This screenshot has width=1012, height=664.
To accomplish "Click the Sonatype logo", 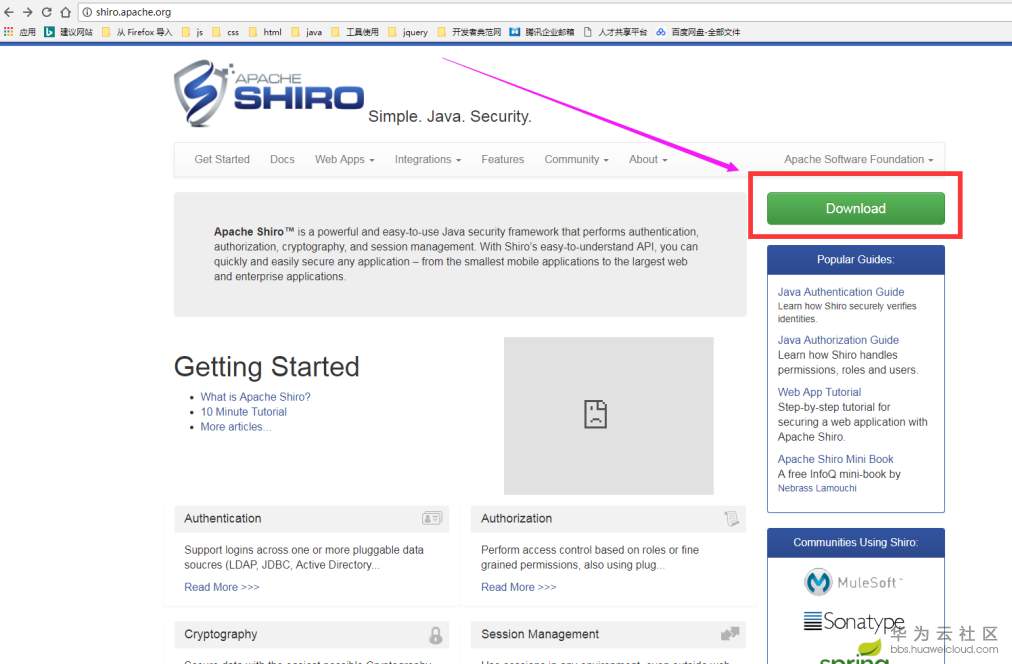I will tap(854, 622).
